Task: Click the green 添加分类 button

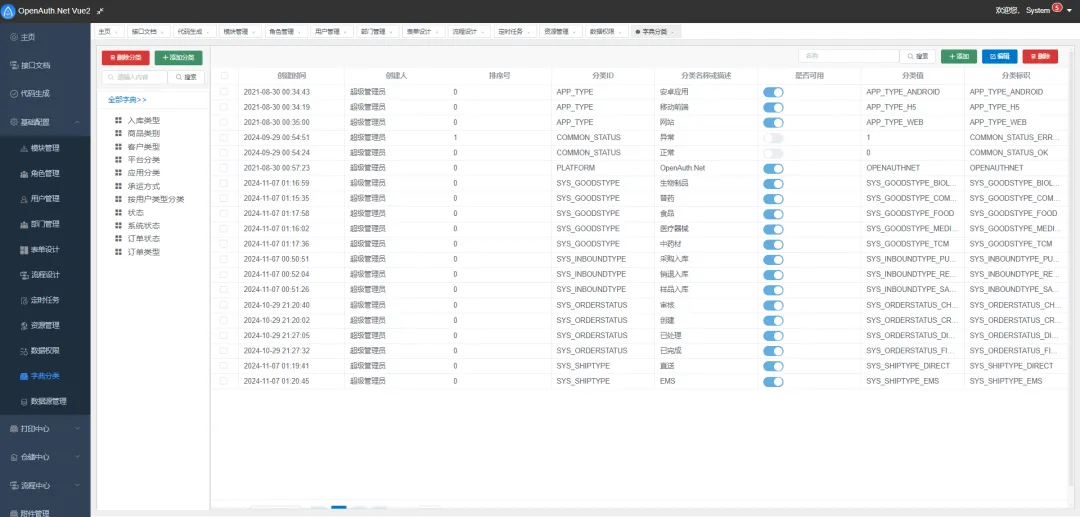Action: (x=178, y=58)
